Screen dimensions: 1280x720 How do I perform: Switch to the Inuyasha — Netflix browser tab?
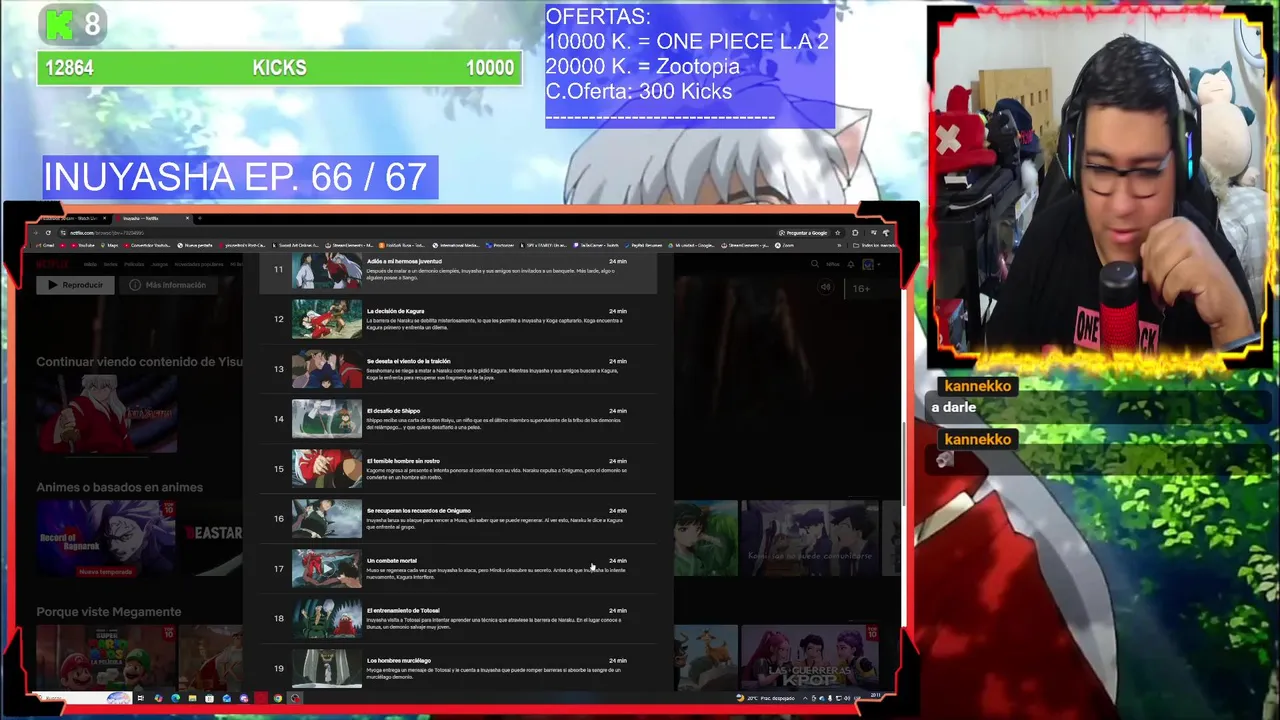coord(154,218)
